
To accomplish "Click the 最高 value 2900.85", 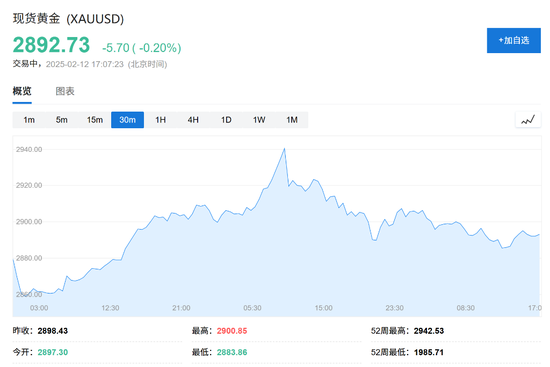I will [232, 331].
